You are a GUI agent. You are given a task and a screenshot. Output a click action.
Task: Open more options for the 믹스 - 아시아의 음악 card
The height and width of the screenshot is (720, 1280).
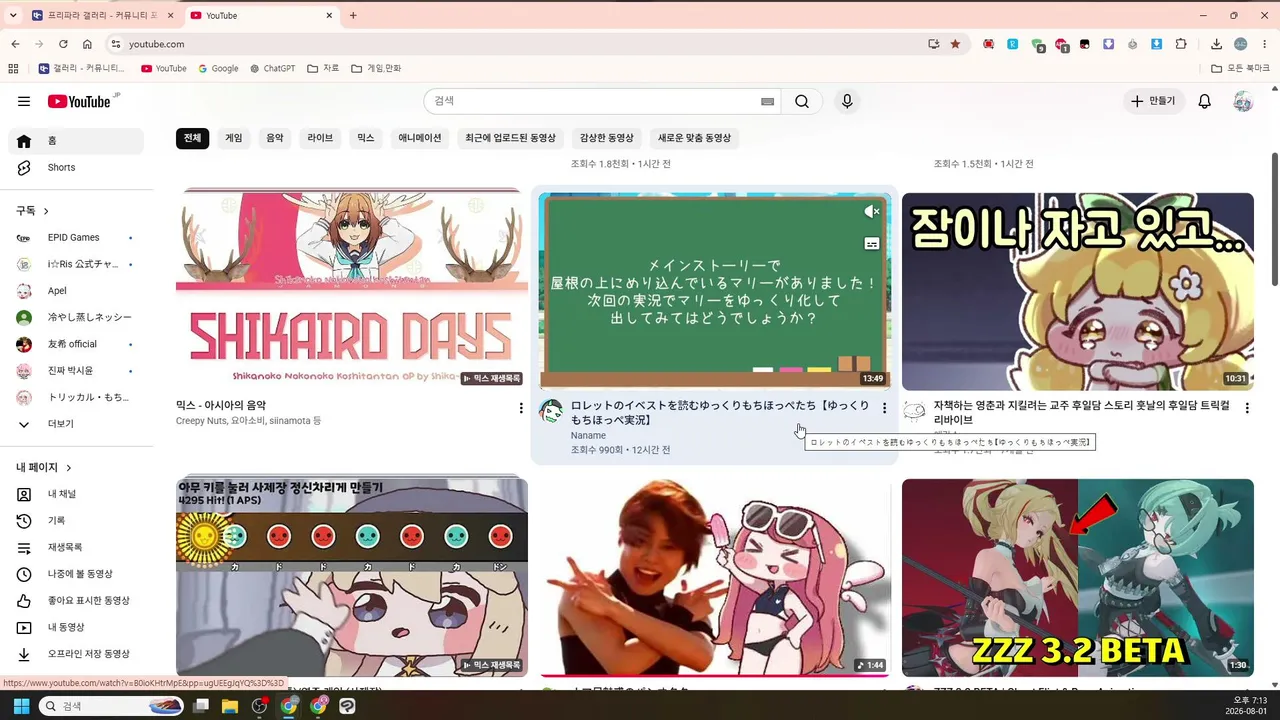pyautogui.click(x=521, y=408)
